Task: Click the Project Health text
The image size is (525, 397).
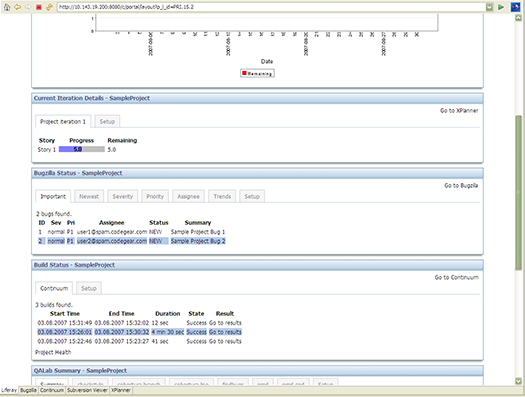Action: 53,352
